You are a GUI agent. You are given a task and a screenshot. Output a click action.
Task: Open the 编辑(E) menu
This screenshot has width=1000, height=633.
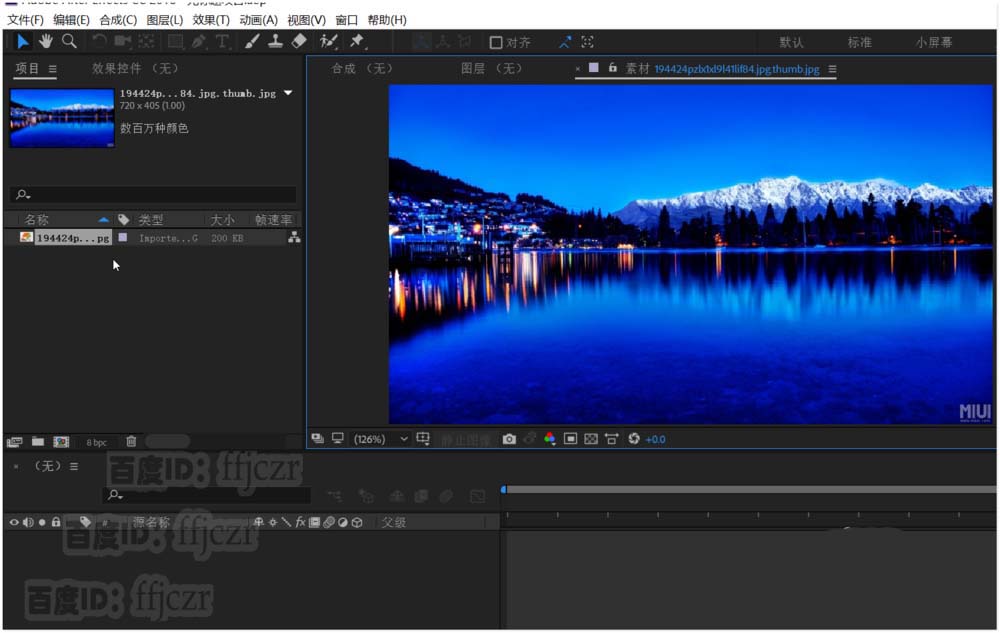pyautogui.click(x=71, y=20)
